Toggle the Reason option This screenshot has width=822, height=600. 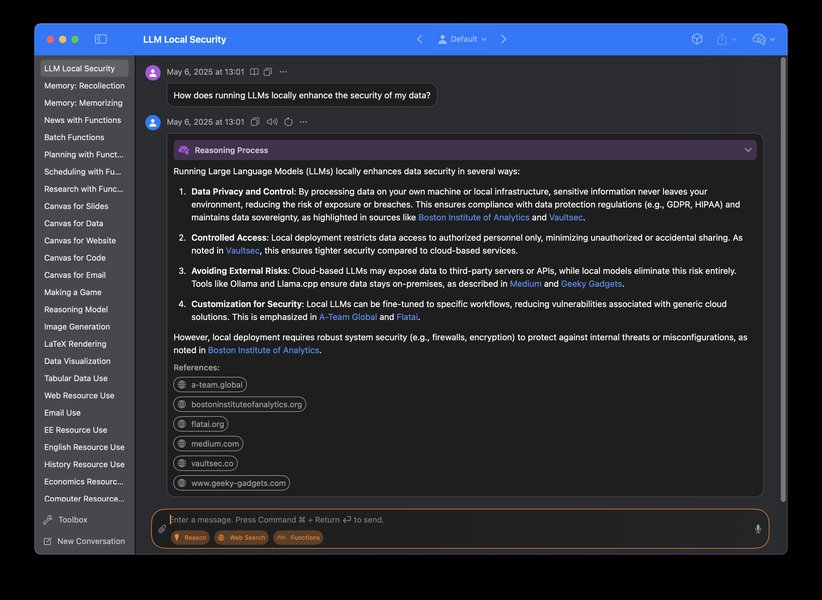190,538
